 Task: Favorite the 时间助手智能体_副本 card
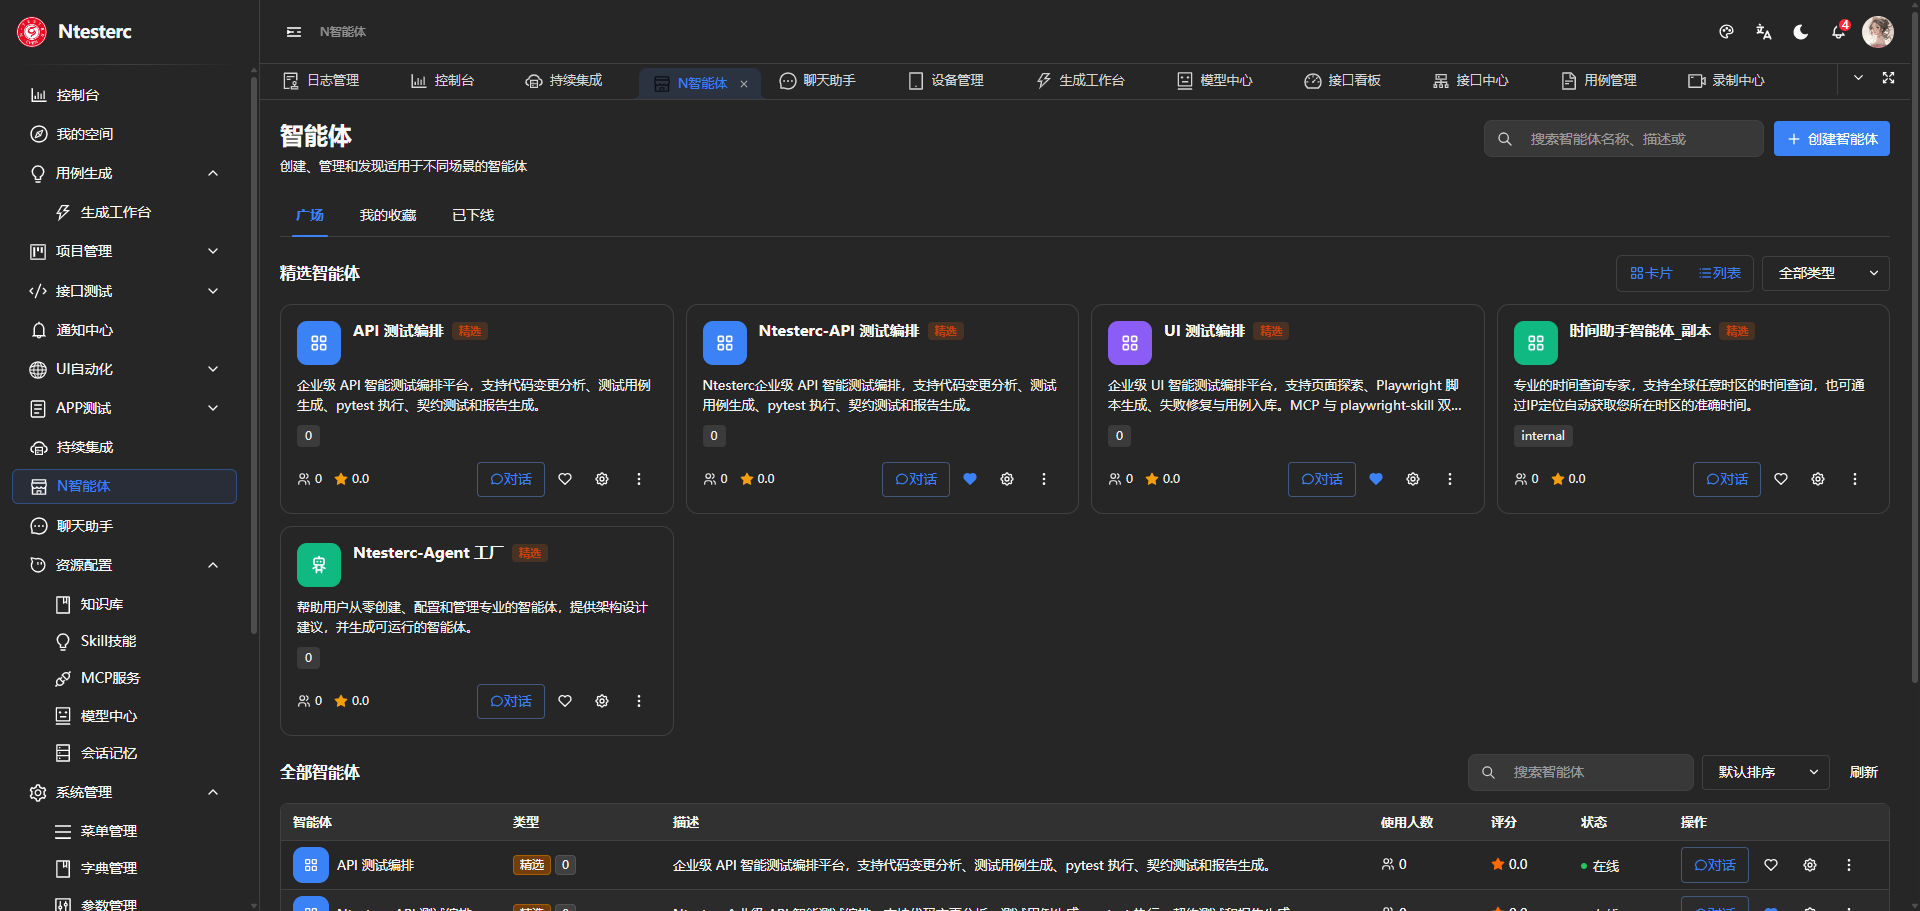[x=1781, y=479]
